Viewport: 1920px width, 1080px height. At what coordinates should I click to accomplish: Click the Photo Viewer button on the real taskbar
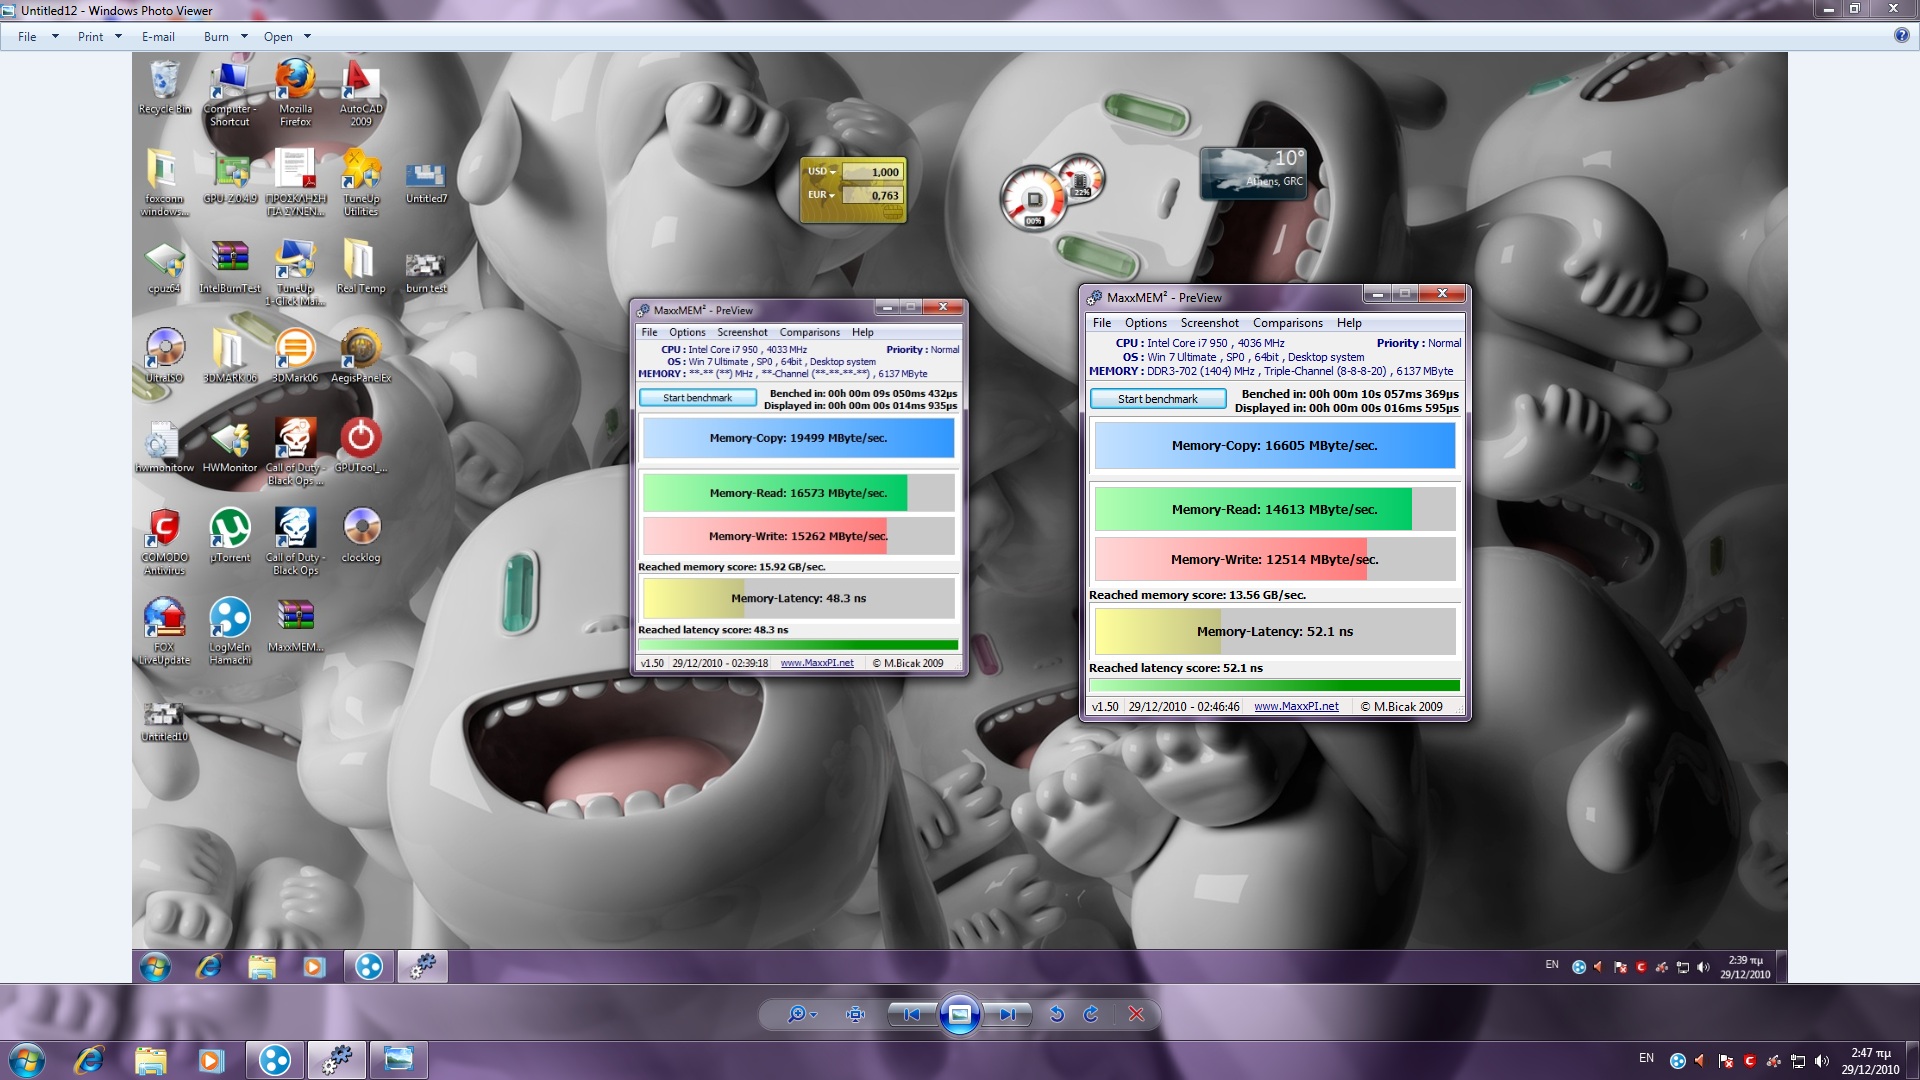tap(399, 1060)
